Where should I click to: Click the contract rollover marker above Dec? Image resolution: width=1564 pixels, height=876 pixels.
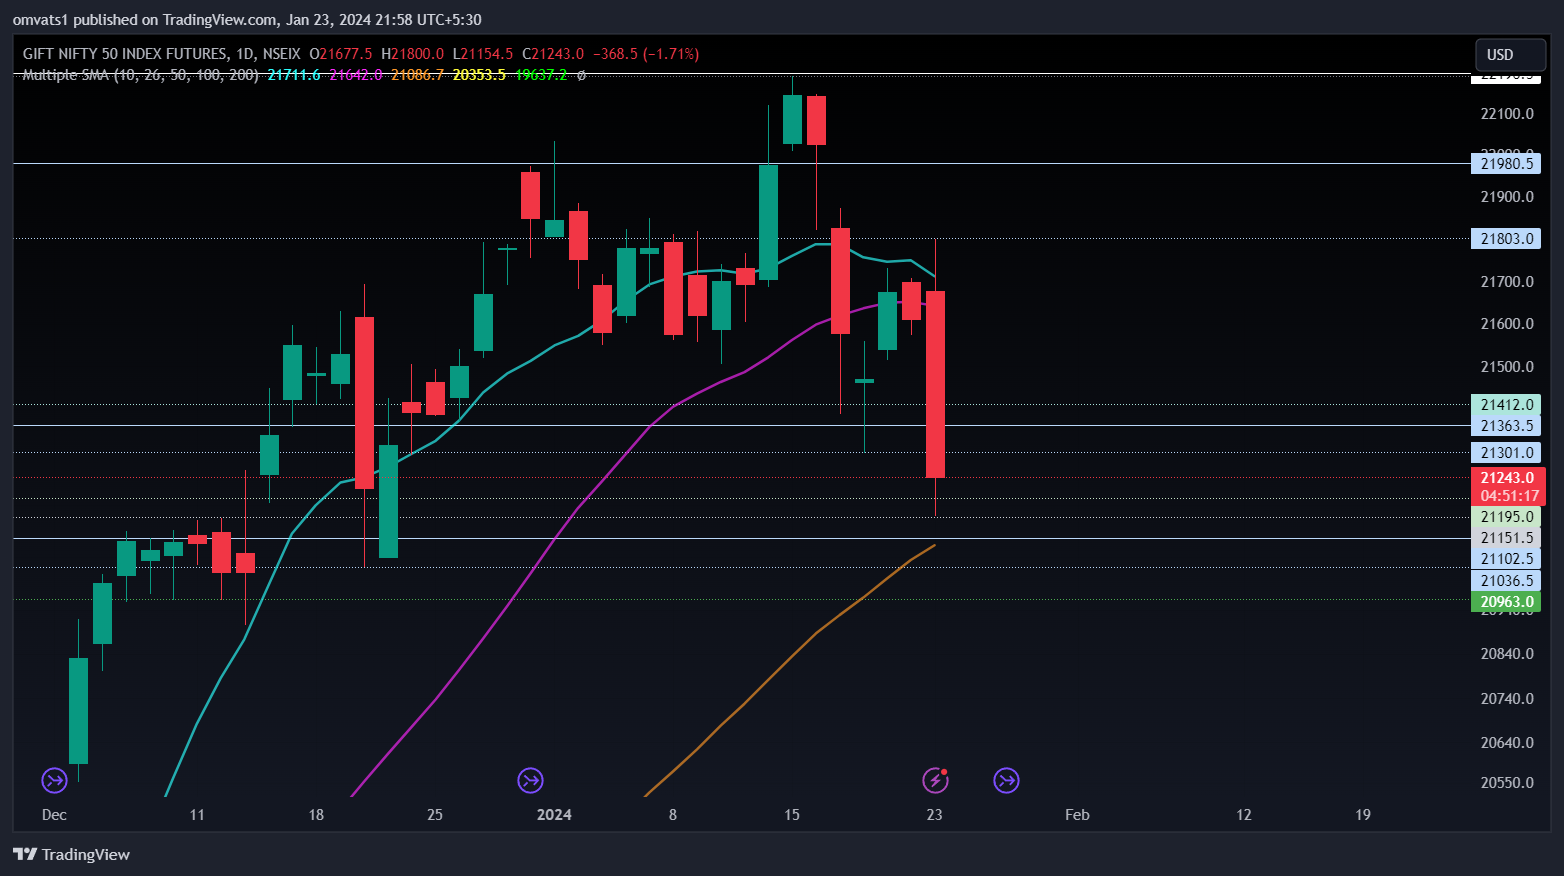(54, 780)
